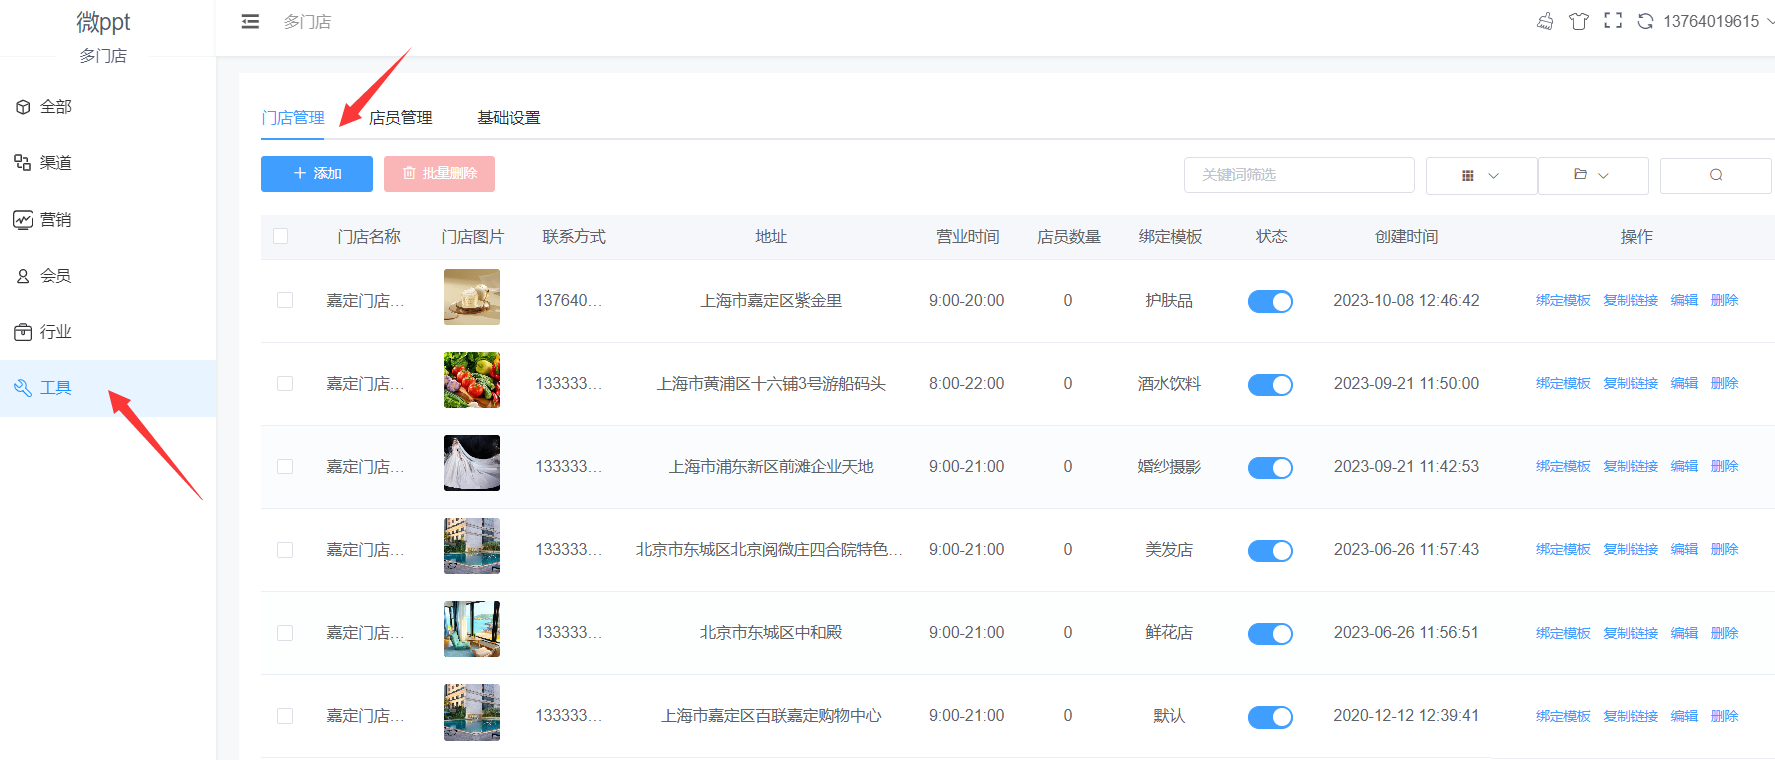Screen dimensions: 1775x760
Task: Open the folder export dropdown
Action: point(1592,175)
